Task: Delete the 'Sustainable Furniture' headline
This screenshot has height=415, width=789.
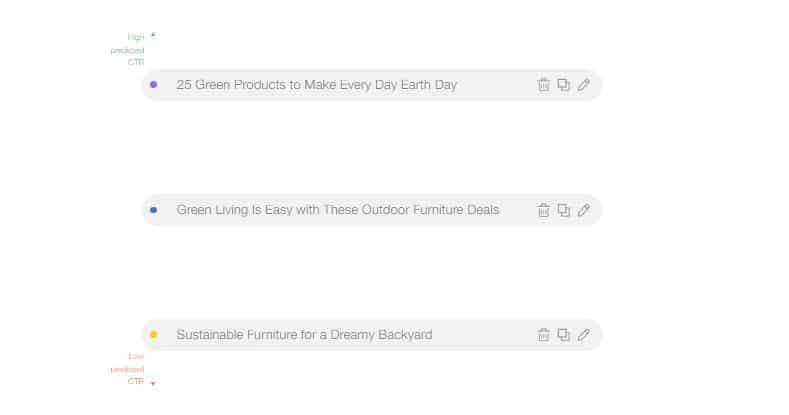Action: pyautogui.click(x=543, y=335)
